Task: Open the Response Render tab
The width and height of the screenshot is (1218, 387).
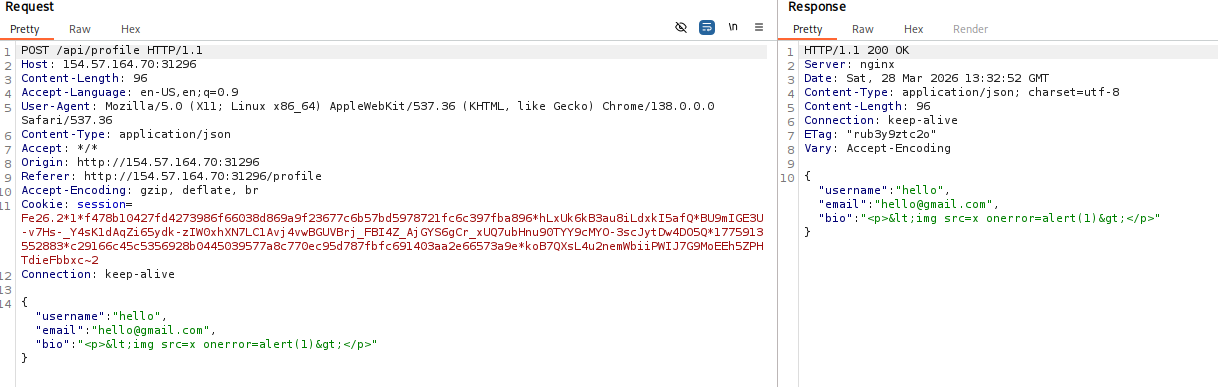Action: coord(970,30)
